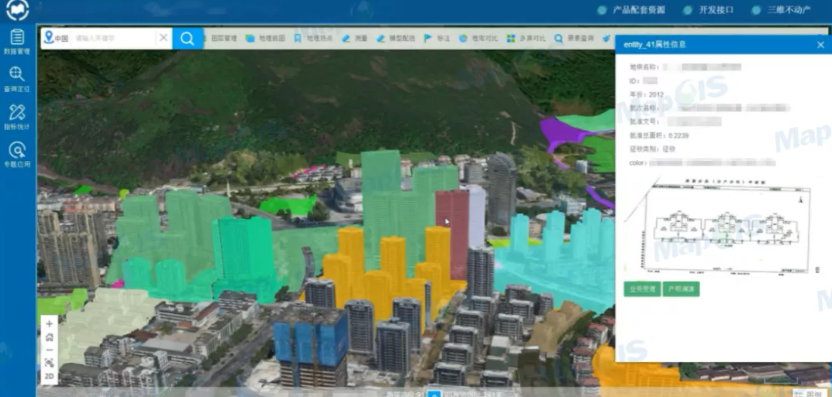
Task: Open the 多屏对比 multi-screen compare tool
Action: [x=526, y=38]
